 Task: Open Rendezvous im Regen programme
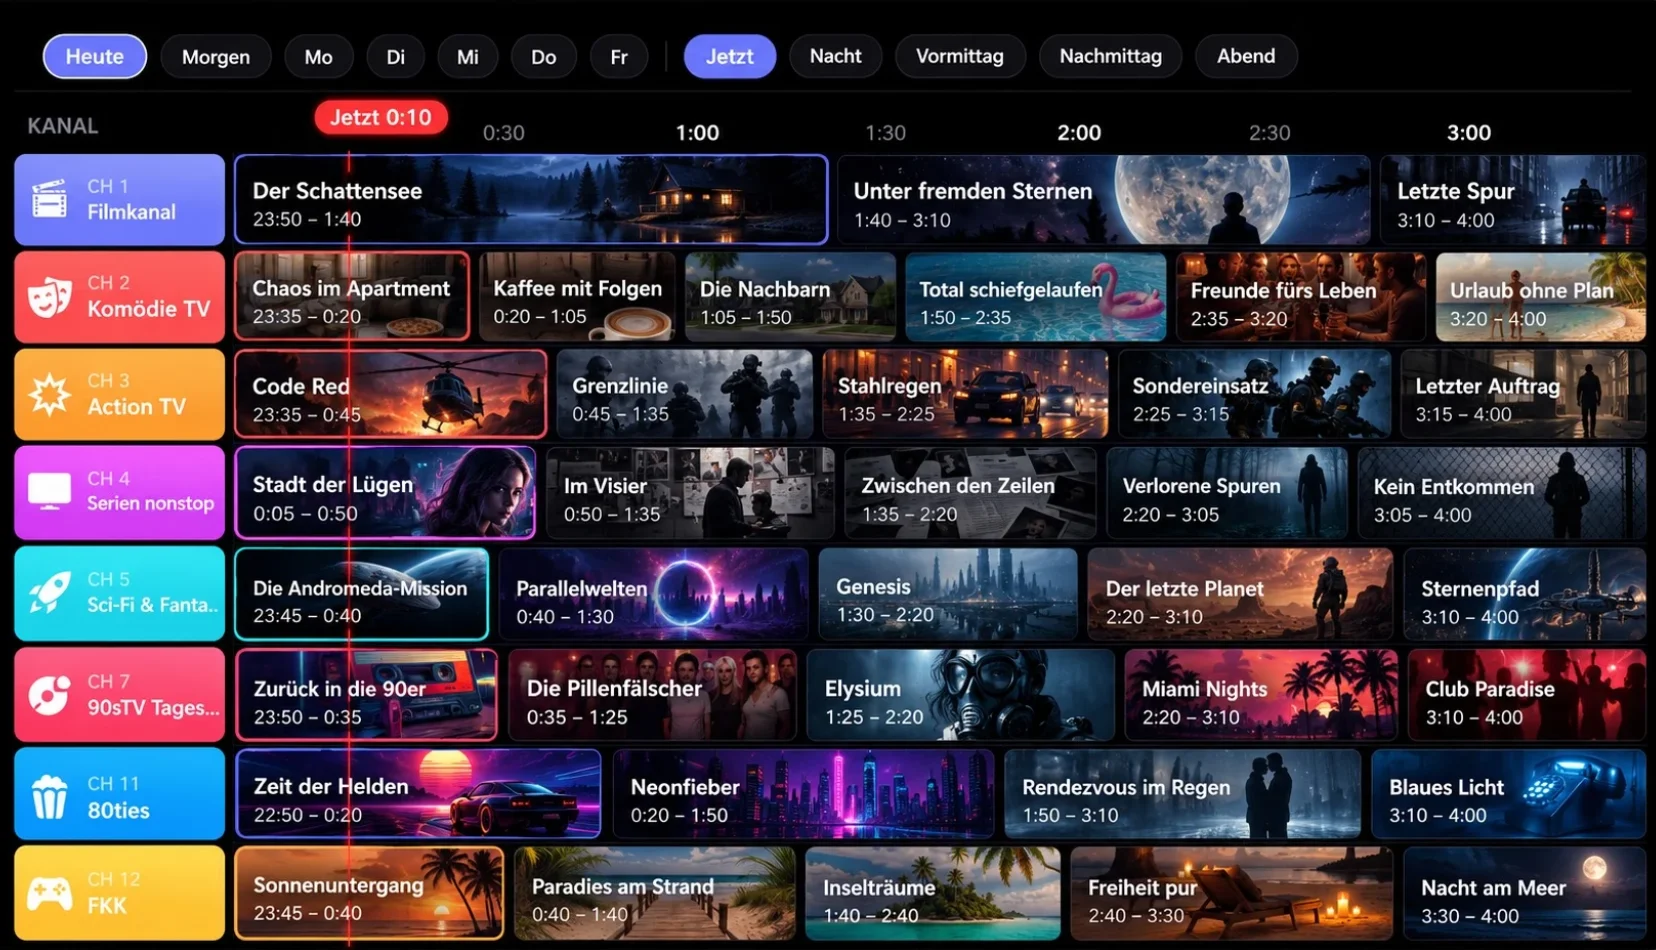(1183, 794)
